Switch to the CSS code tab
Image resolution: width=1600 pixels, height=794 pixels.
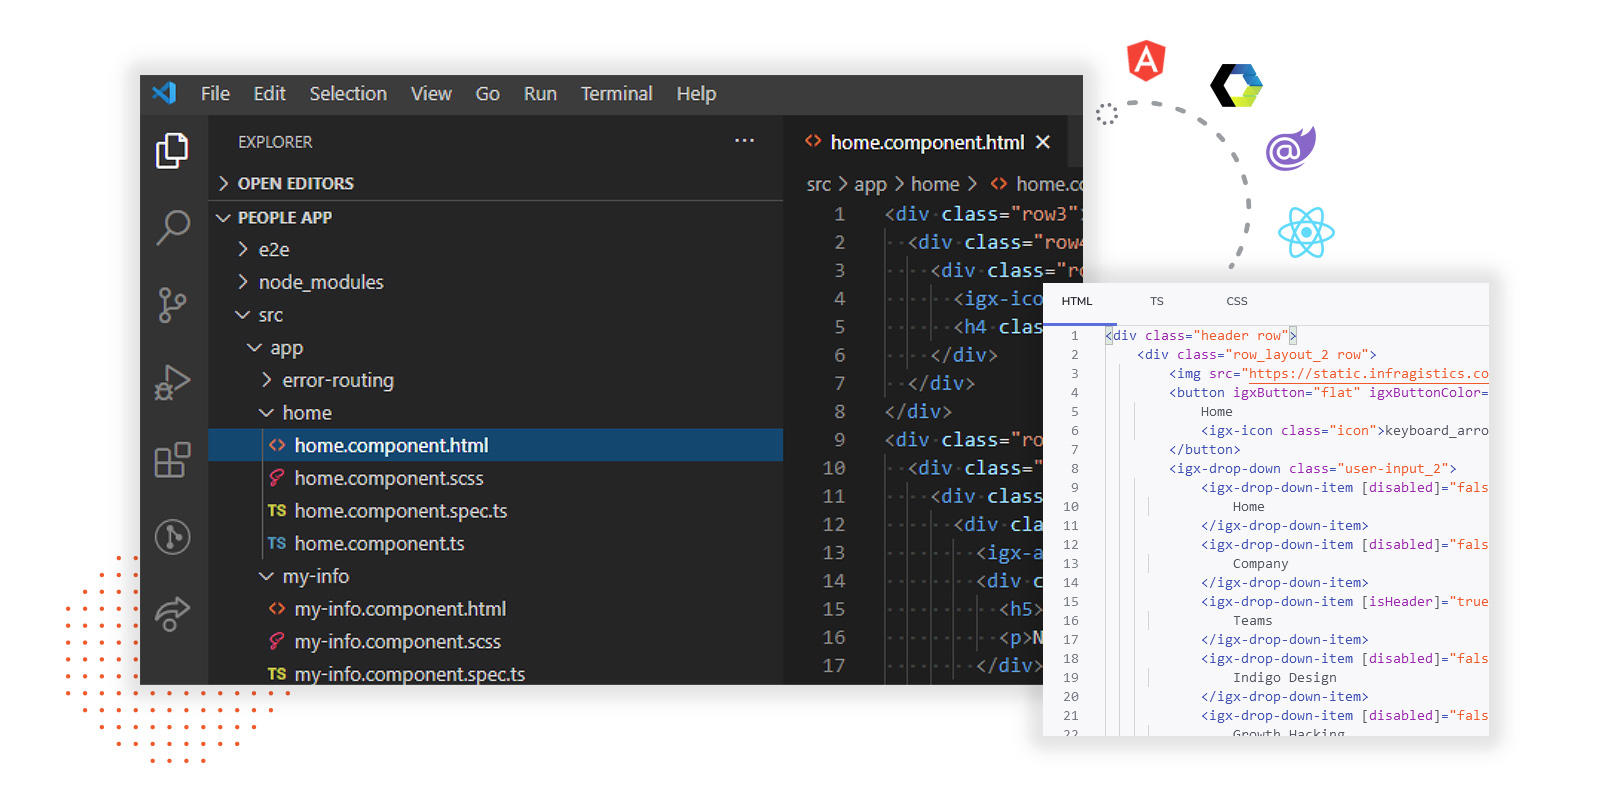point(1236,301)
